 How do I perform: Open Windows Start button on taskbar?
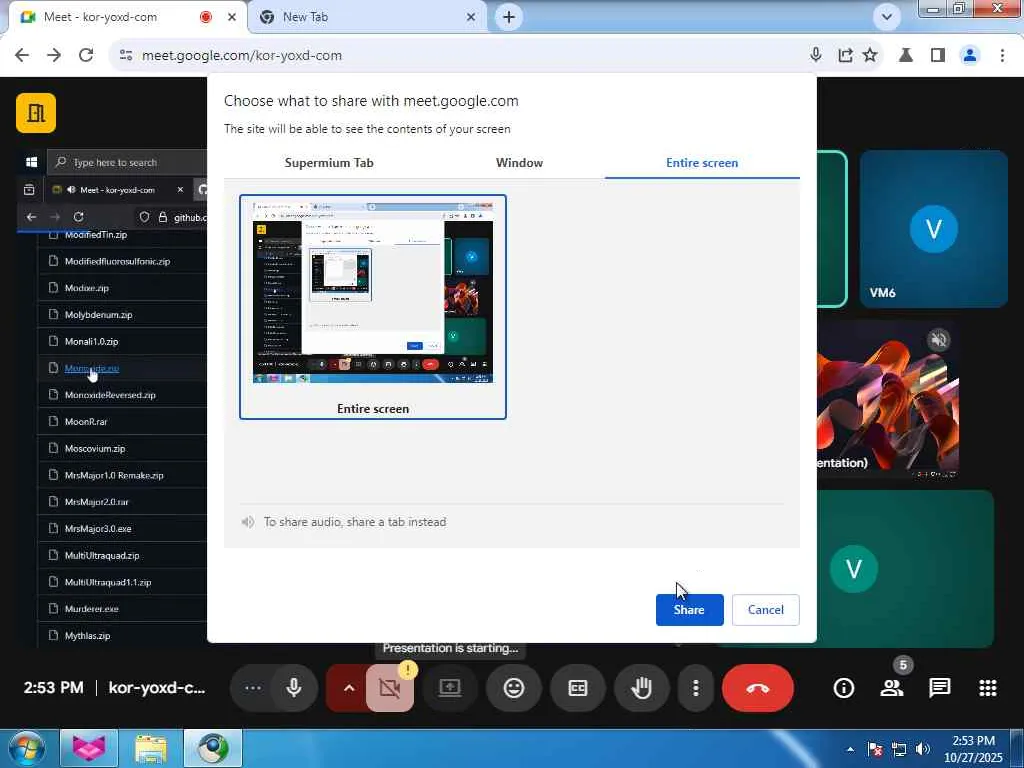(25, 748)
